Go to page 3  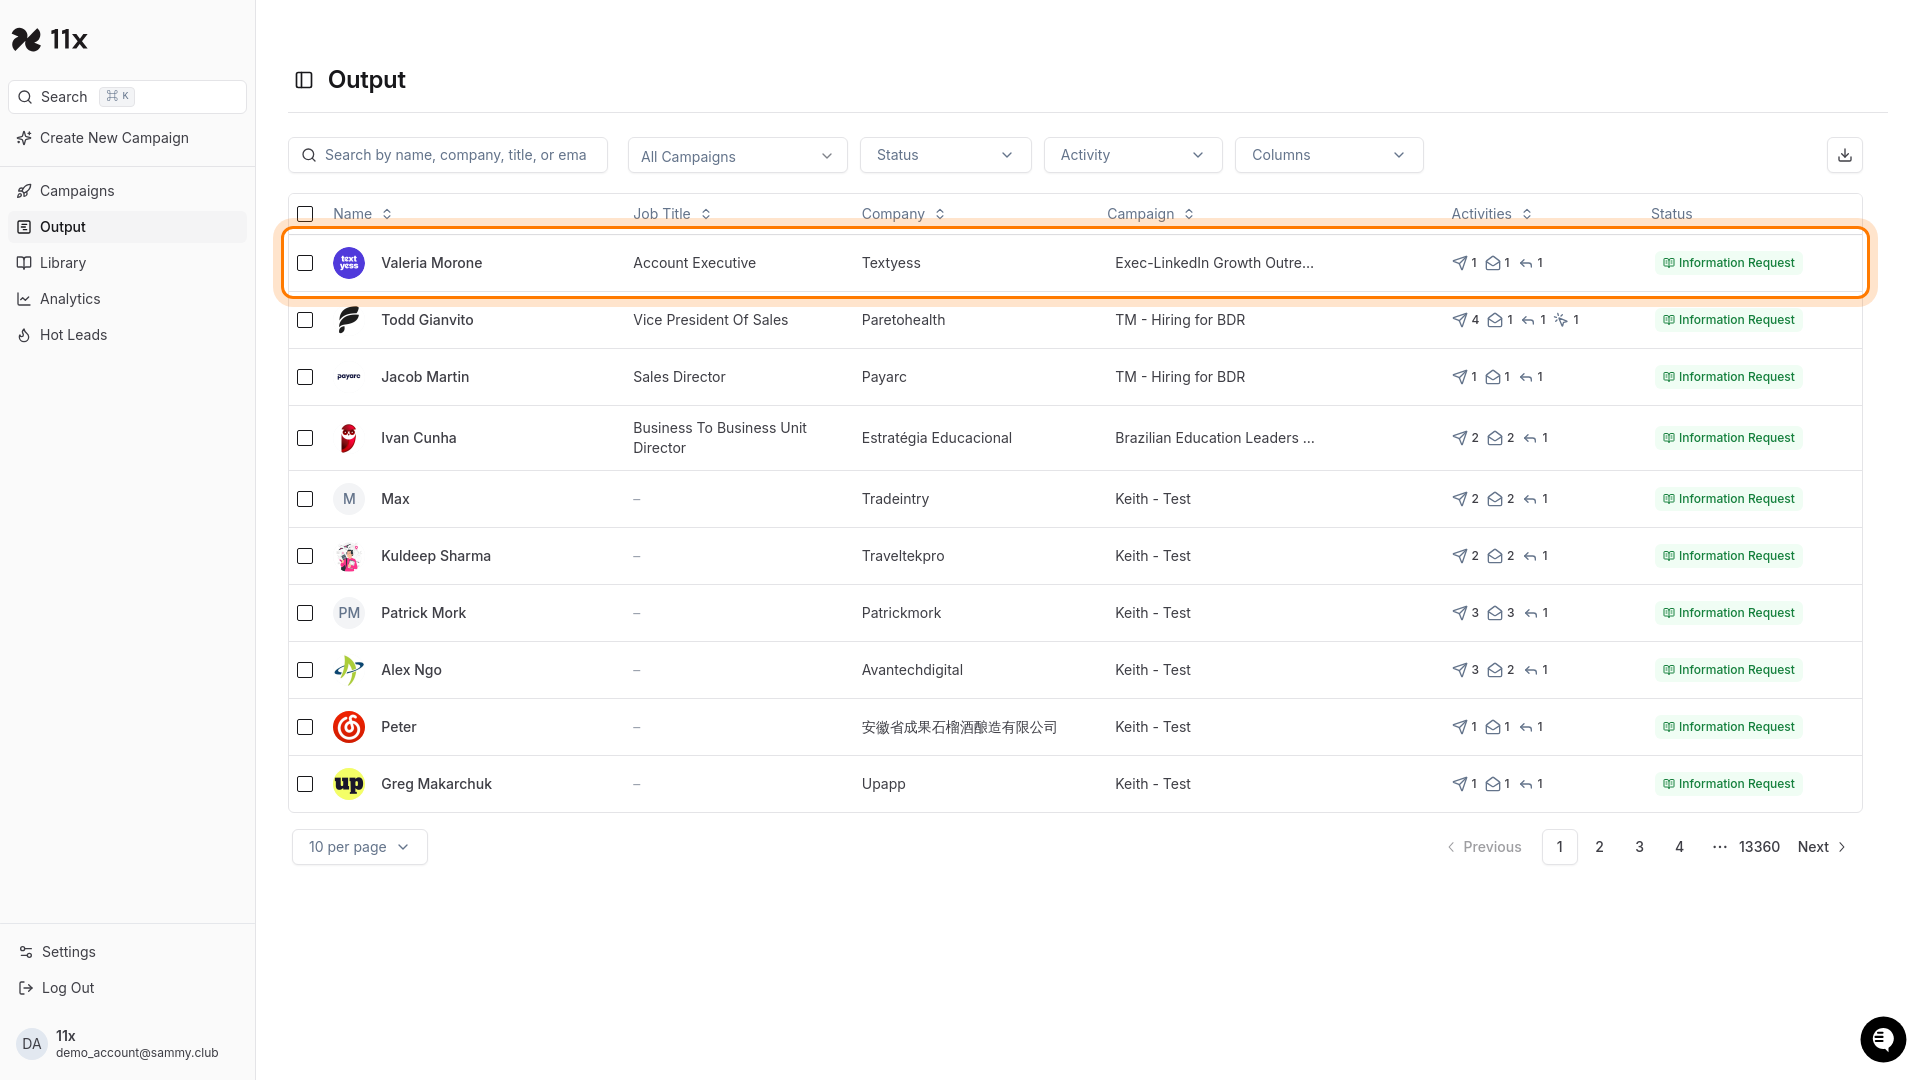point(1639,847)
